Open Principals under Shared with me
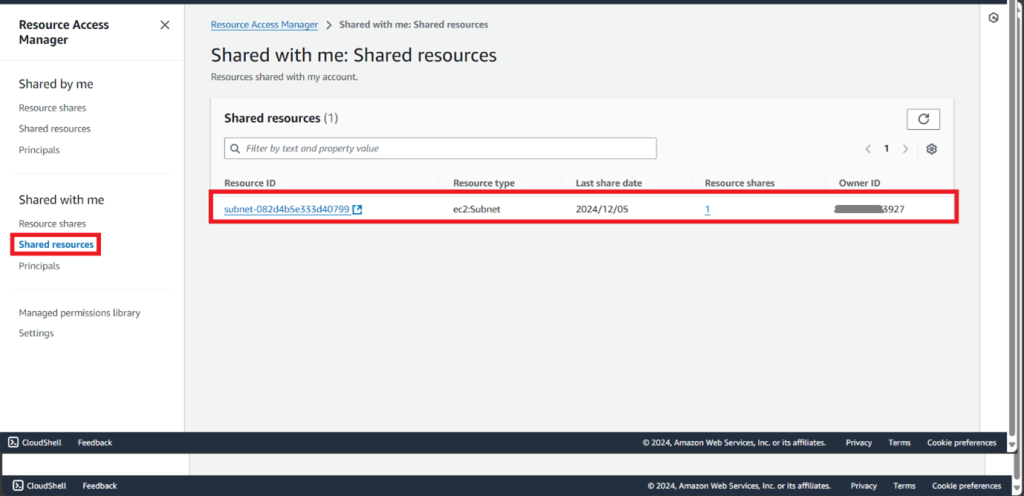Screen dimensions: 1024x496 (39, 266)
